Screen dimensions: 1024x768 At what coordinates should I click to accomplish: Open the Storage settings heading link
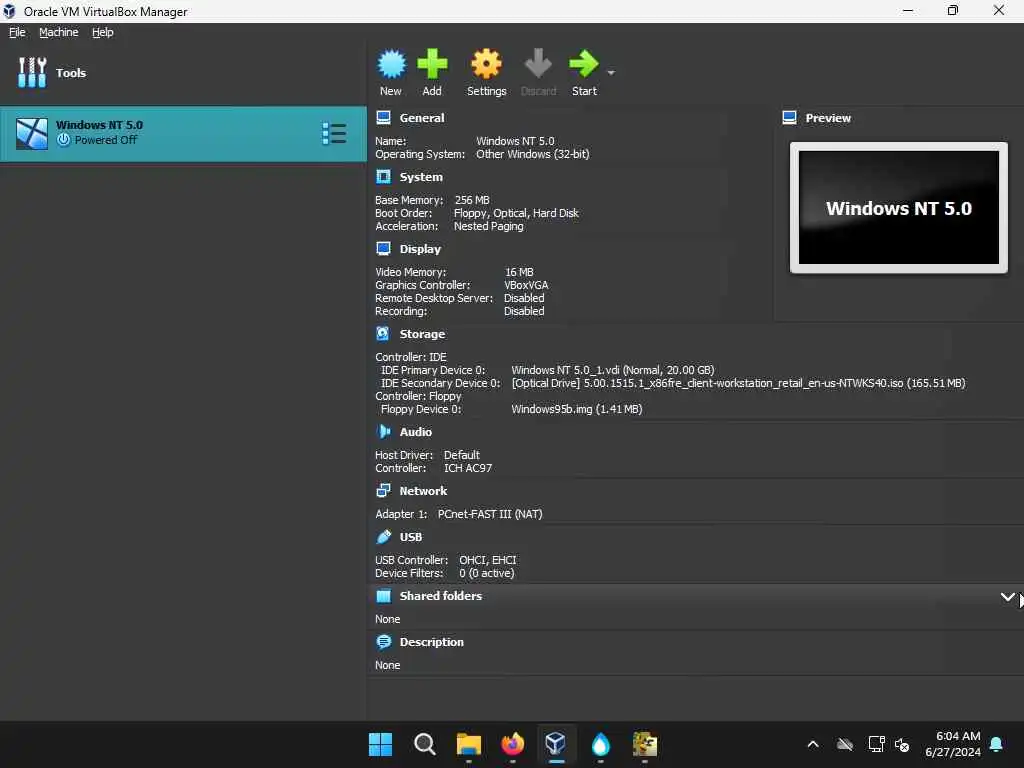click(422, 334)
